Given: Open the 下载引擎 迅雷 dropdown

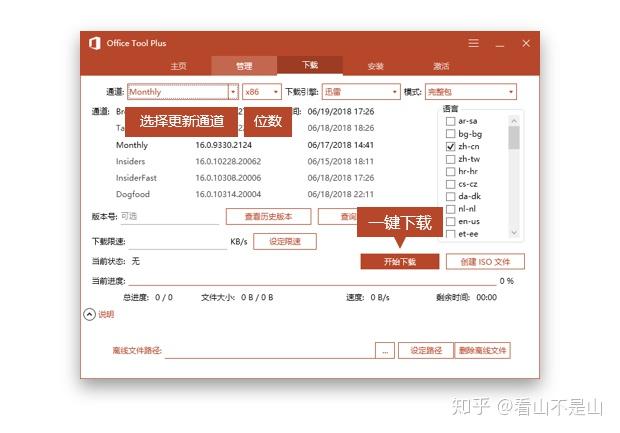Looking at the screenshot, I should (x=361, y=92).
